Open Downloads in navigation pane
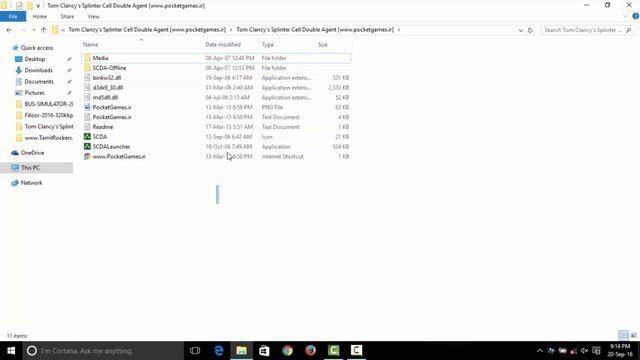Screen dimensions: 640x360 (x=38, y=70)
